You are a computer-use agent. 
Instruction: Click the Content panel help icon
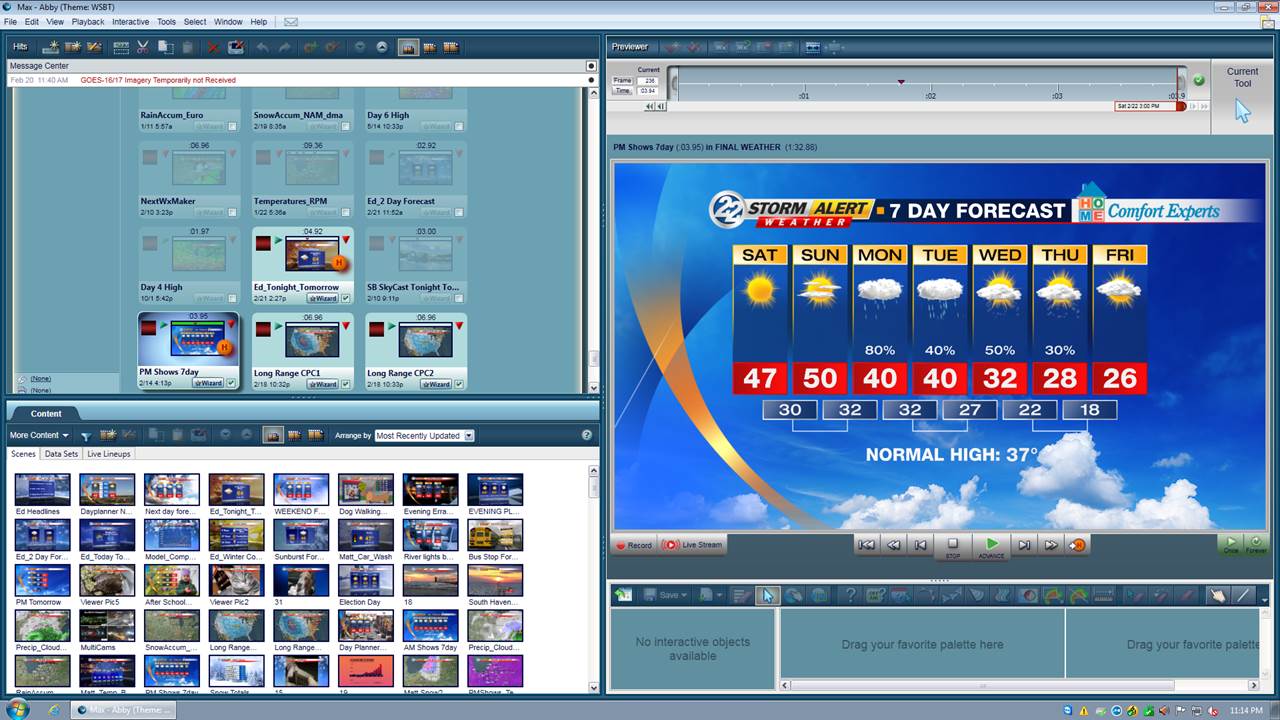click(587, 435)
